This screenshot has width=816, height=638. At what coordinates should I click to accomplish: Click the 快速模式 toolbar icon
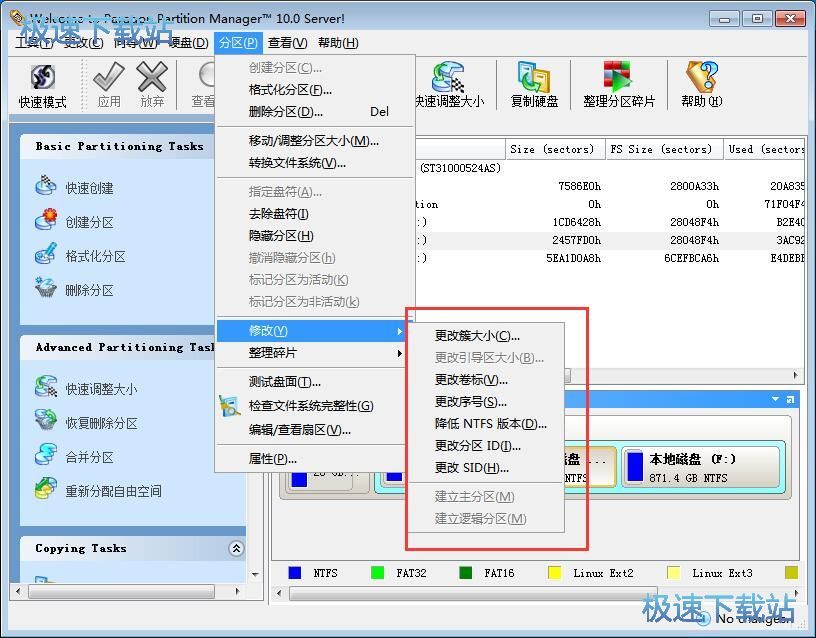[43, 77]
